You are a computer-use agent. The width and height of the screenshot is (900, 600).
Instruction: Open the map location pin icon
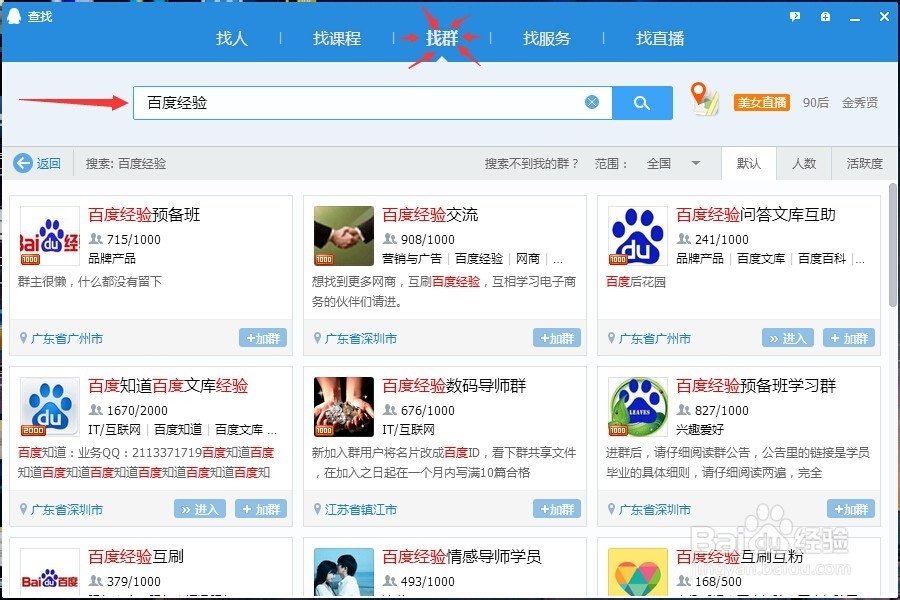tap(704, 99)
